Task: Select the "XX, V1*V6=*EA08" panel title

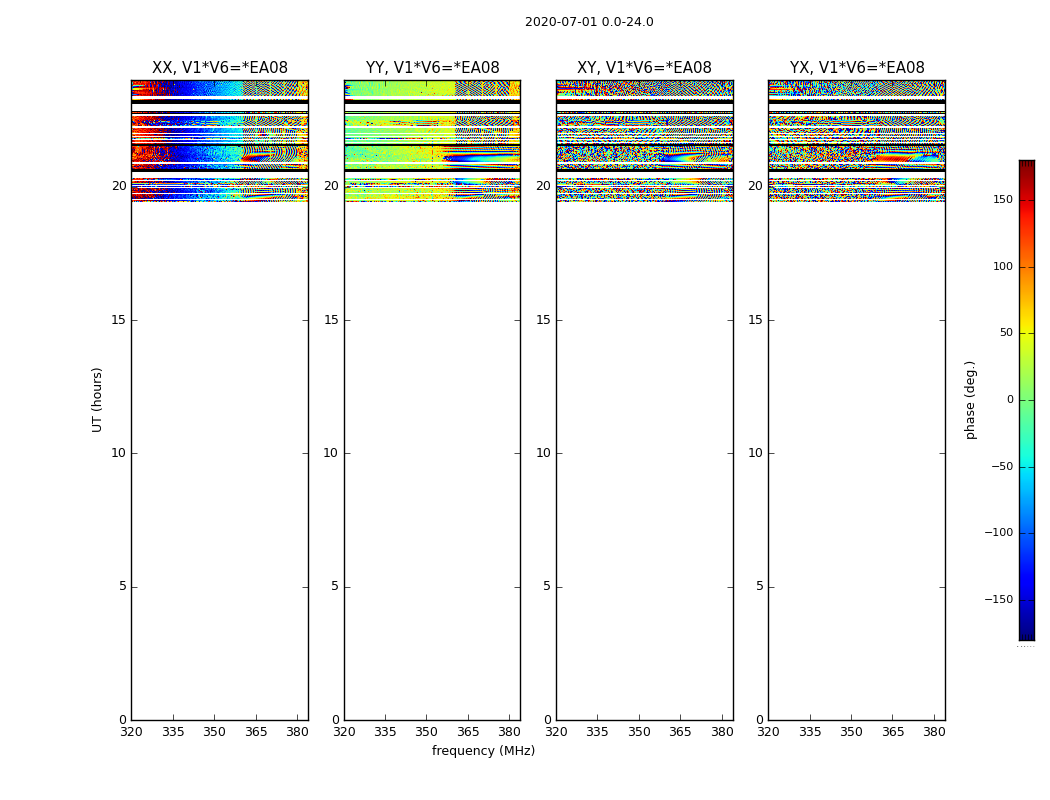Action: pos(219,68)
